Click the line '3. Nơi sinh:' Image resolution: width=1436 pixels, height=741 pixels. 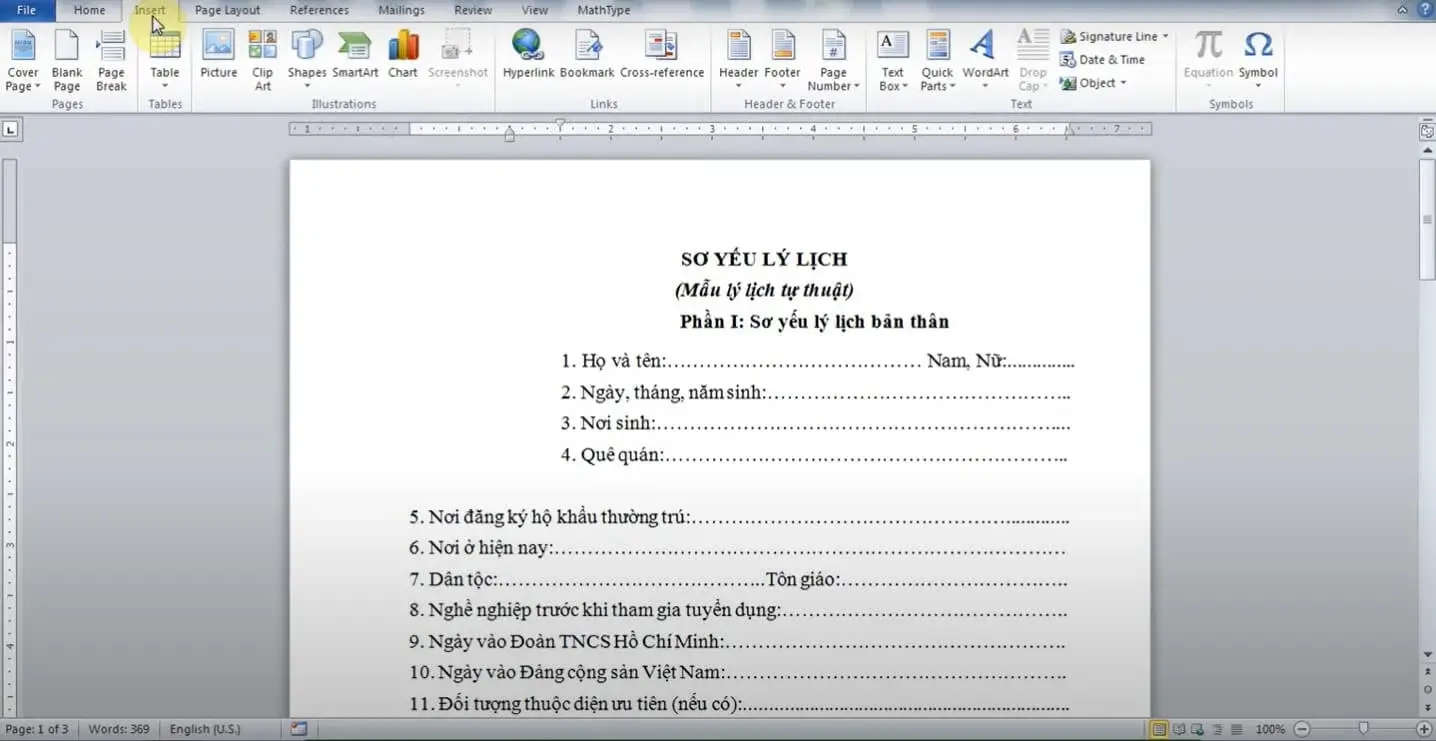(815, 424)
